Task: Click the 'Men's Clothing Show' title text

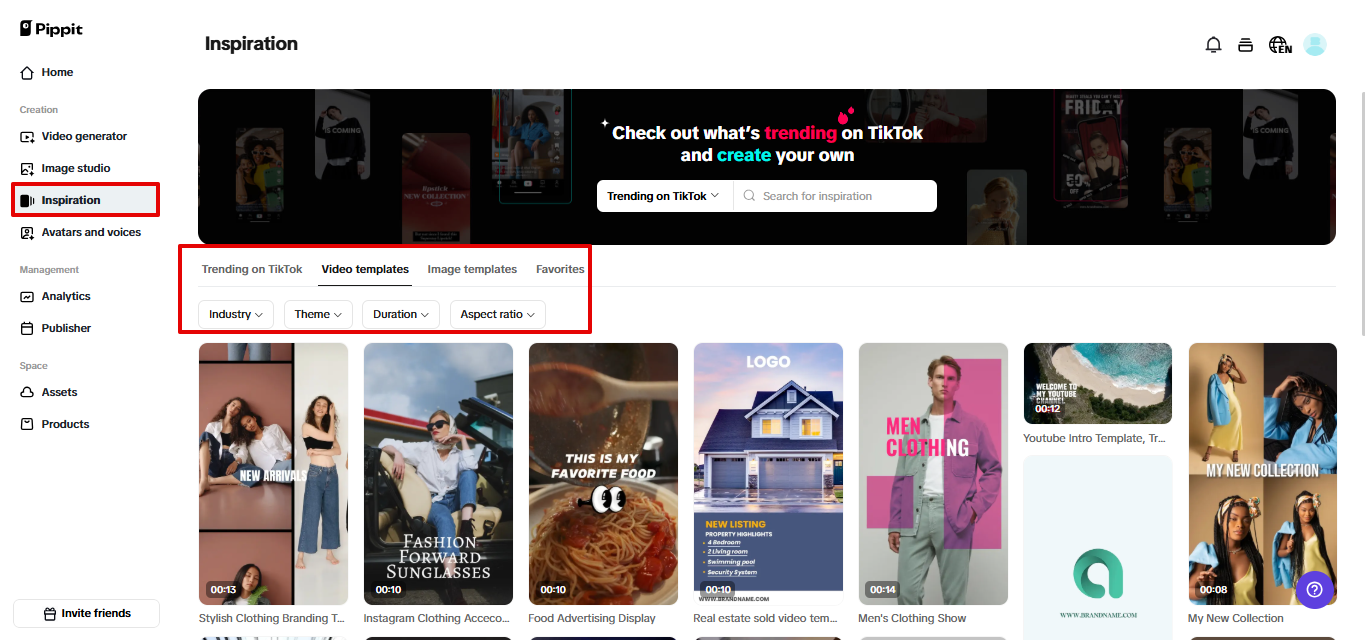Action: (912, 618)
